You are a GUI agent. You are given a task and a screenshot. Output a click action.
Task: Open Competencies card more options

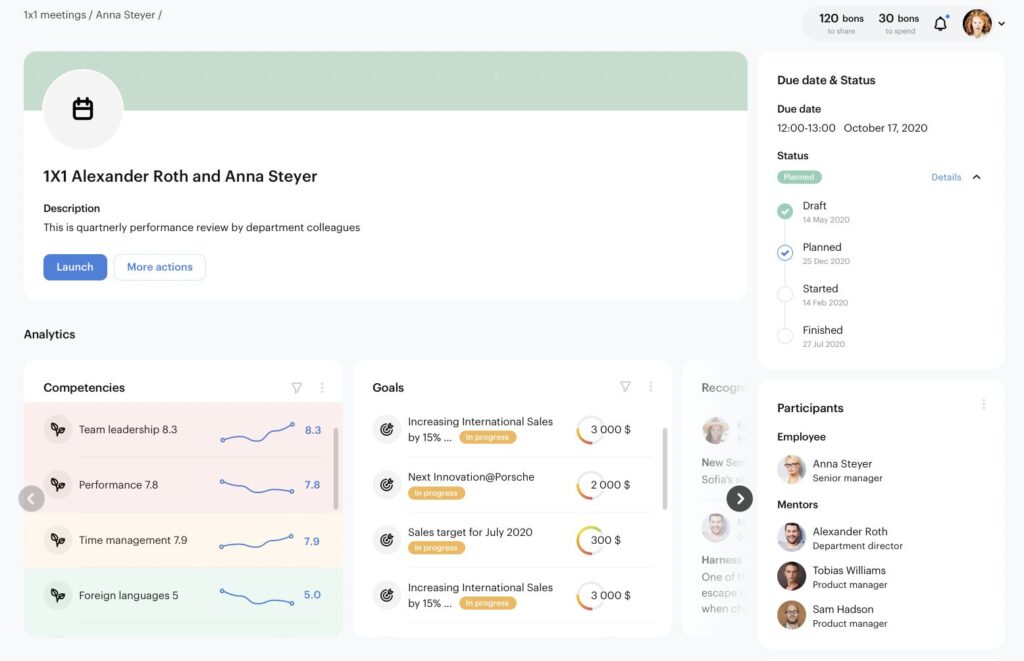(x=322, y=387)
